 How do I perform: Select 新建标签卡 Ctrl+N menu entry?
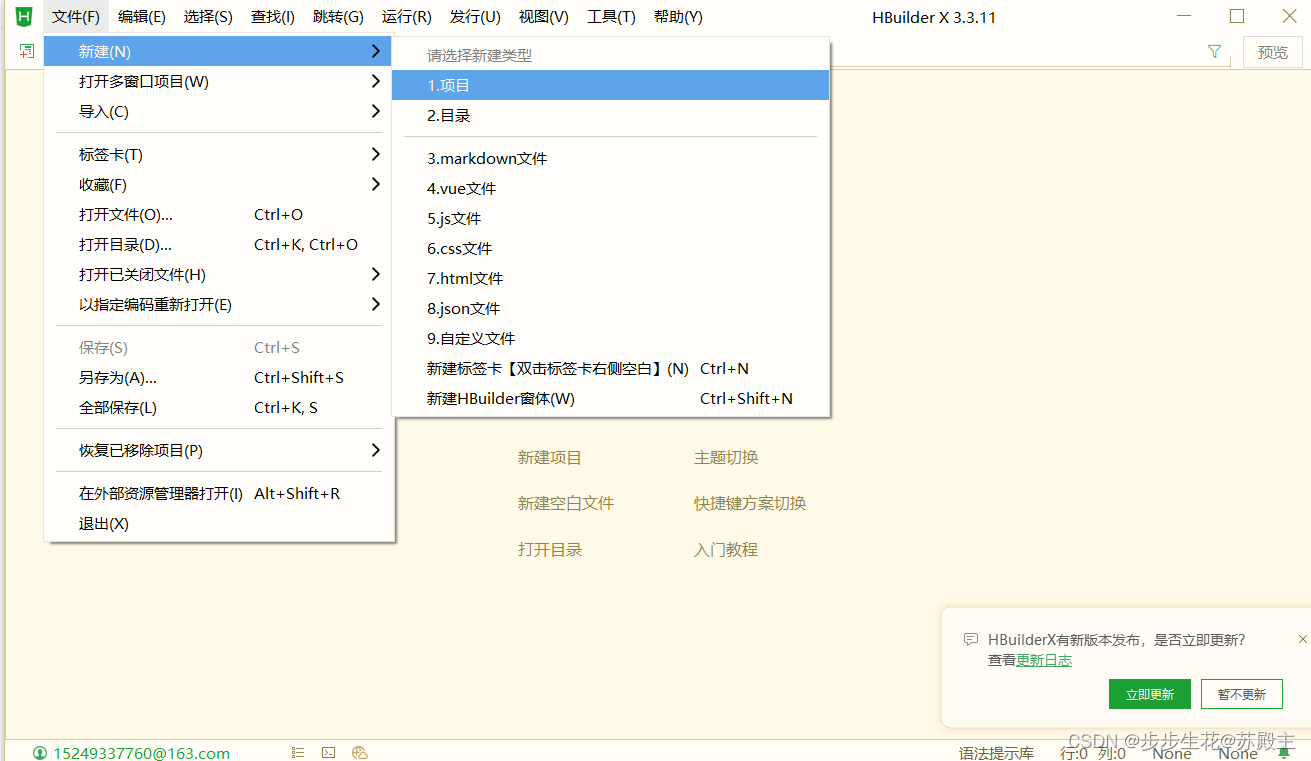pos(610,368)
